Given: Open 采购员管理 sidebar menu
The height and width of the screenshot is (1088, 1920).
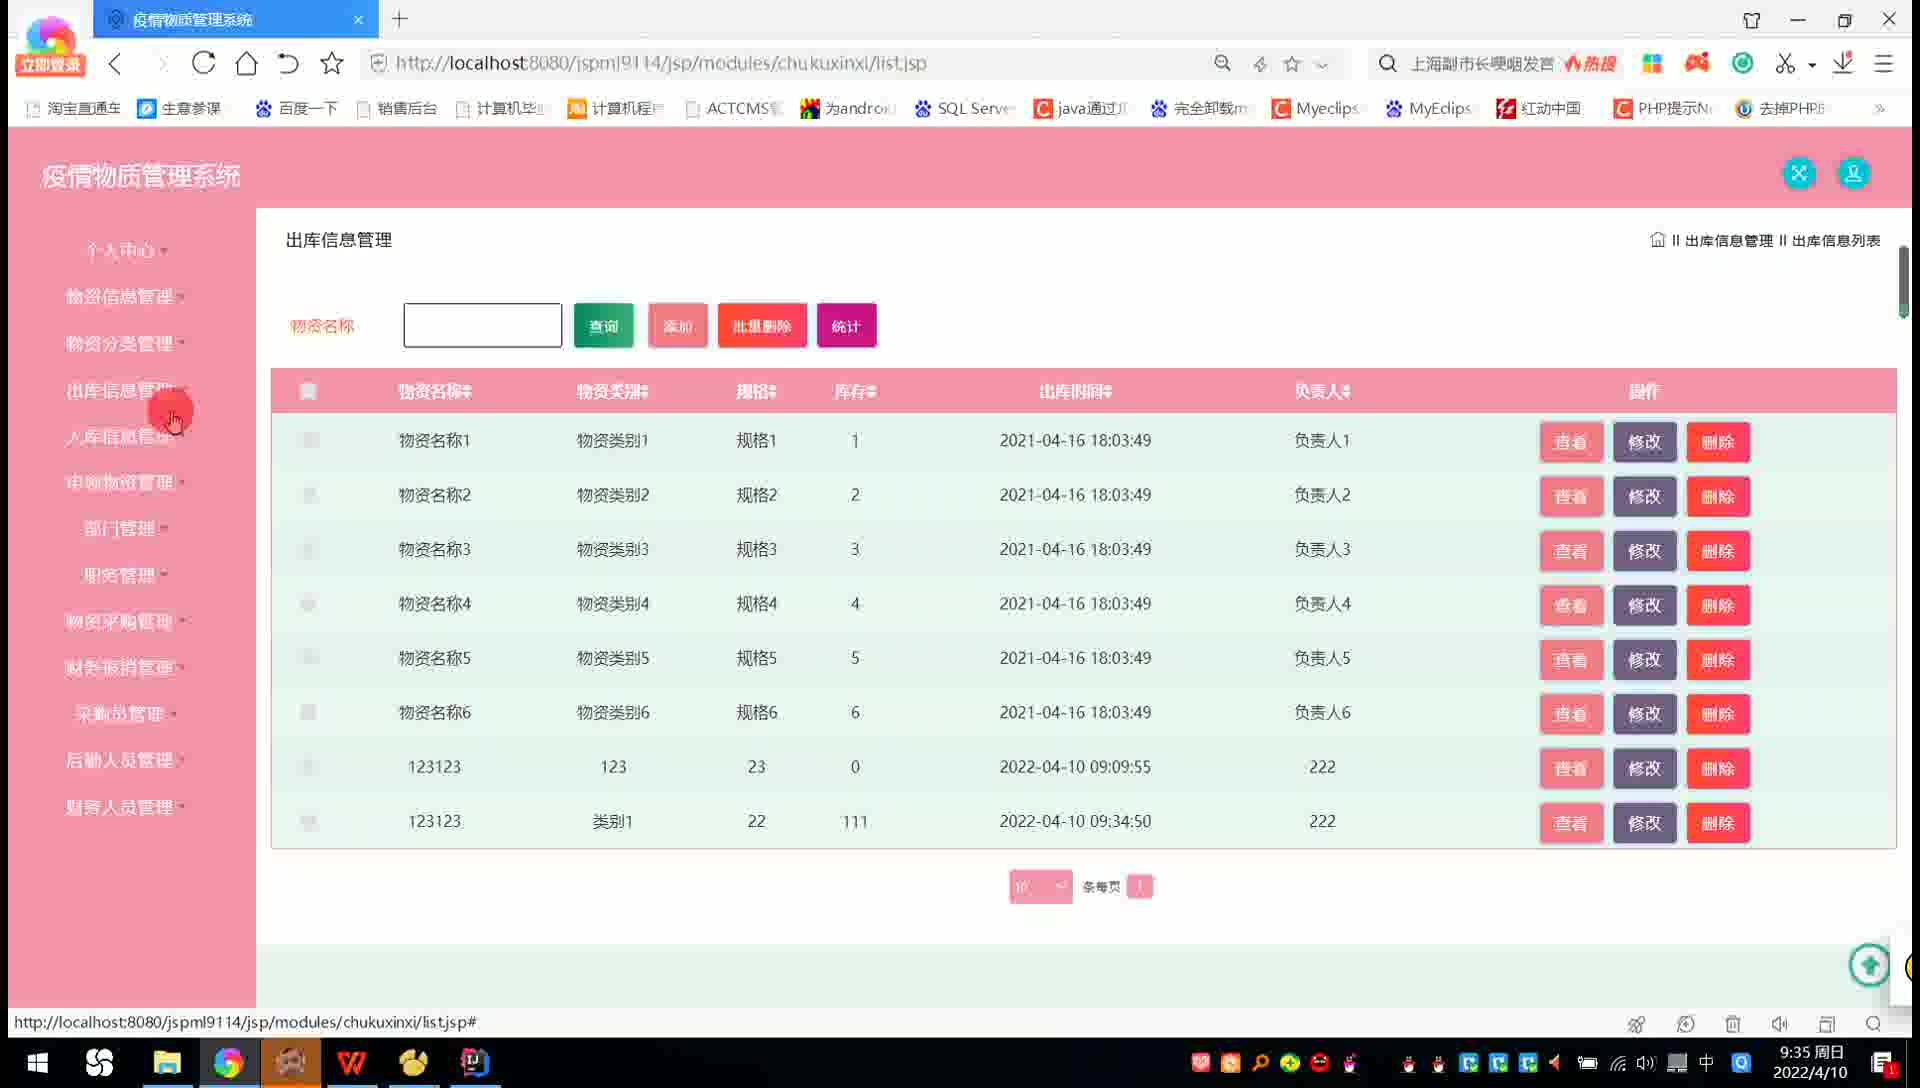Looking at the screenshot, I should tap(125, 714).
